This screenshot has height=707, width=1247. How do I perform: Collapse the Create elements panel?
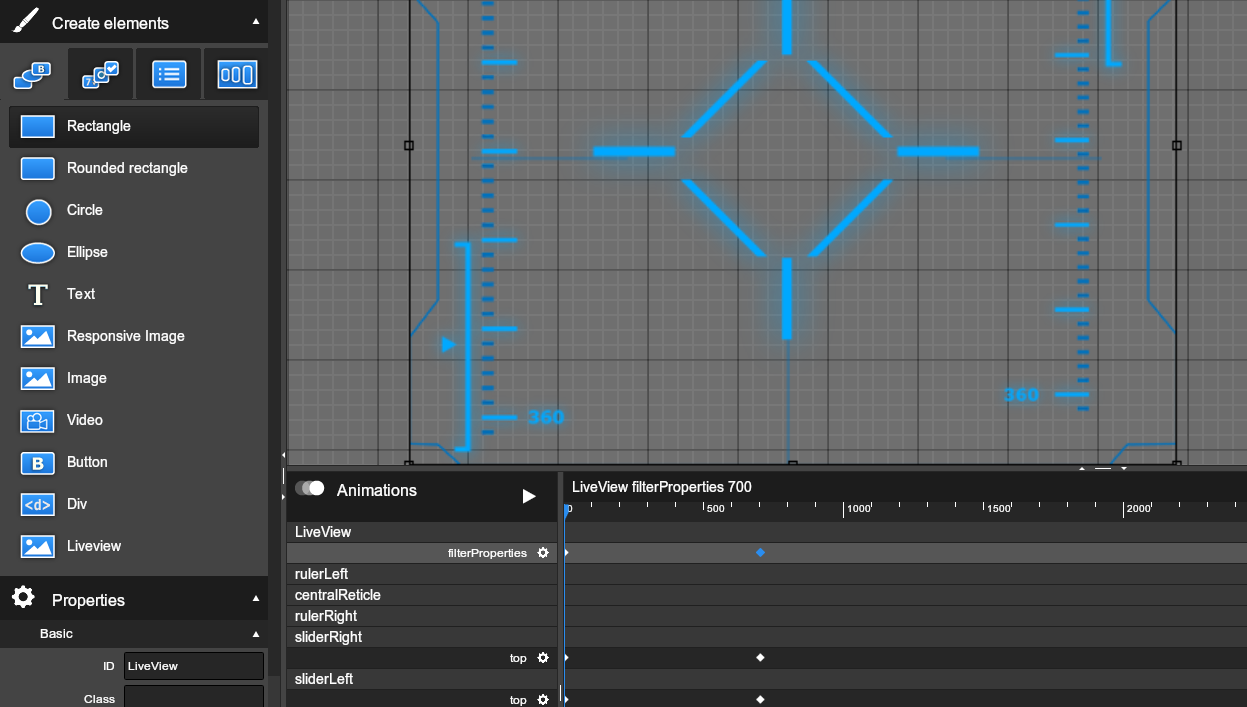point(254,21)
